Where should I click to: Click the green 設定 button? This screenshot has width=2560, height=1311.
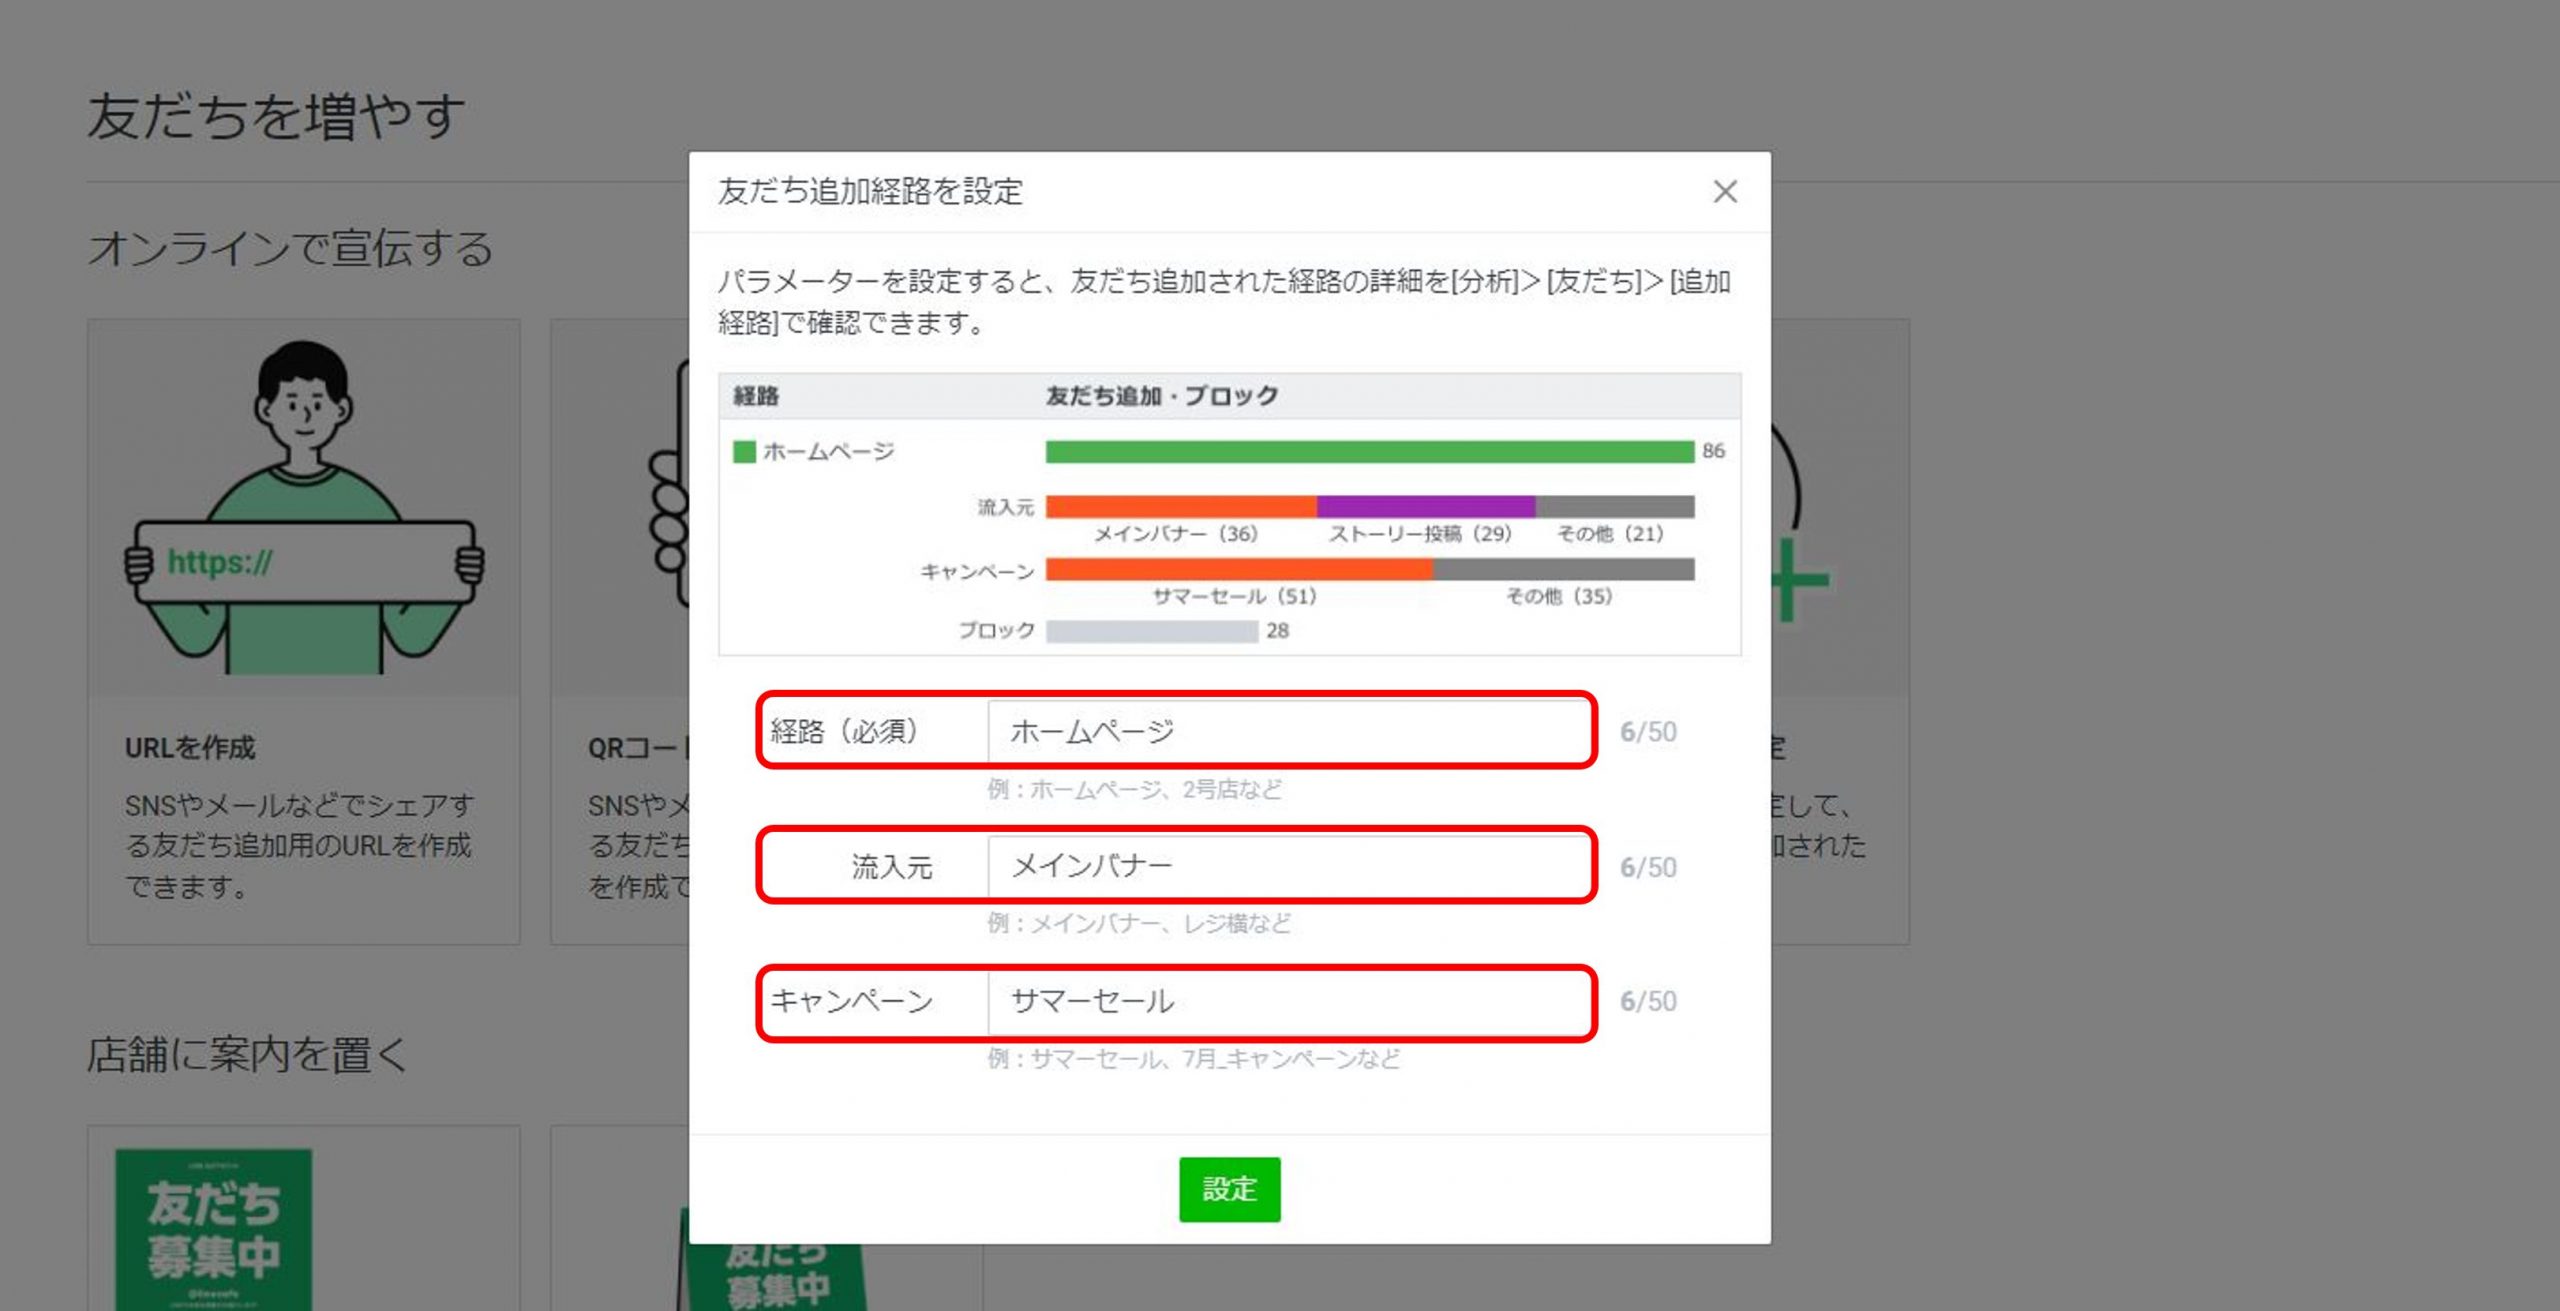(x=1229, y=1189)
